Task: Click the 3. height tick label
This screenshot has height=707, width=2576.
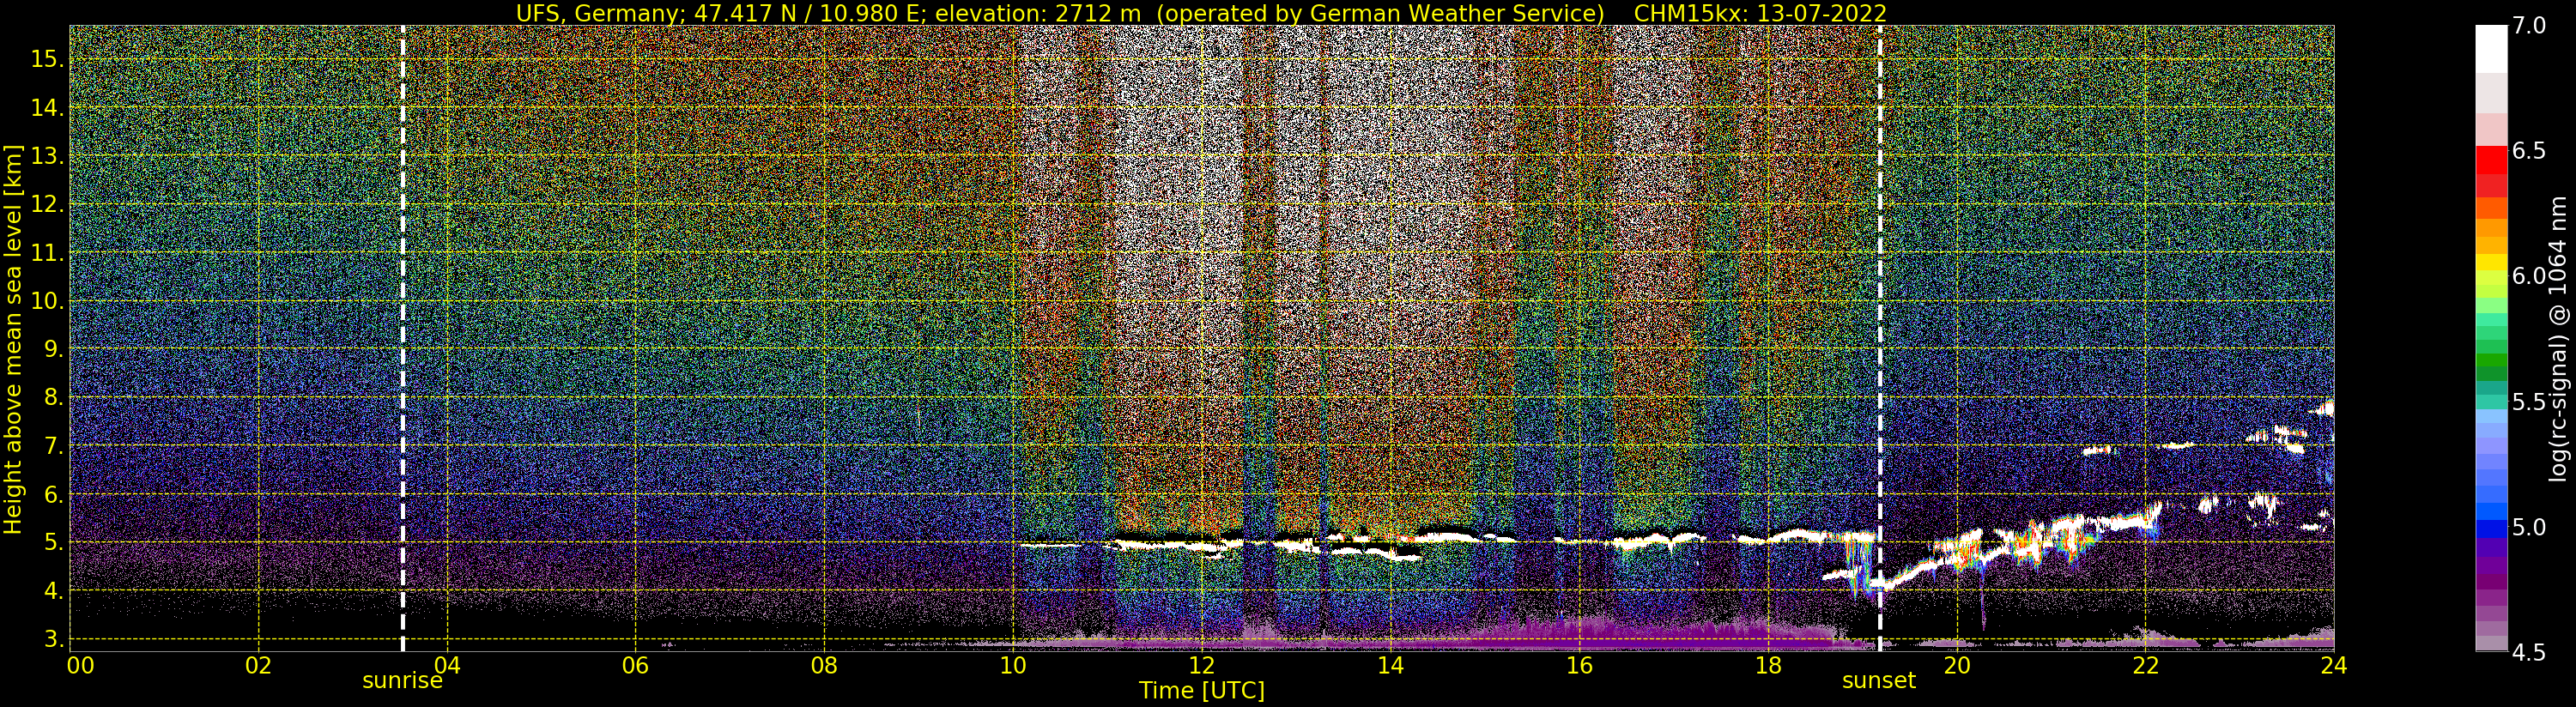Action: tap(52, 639)
